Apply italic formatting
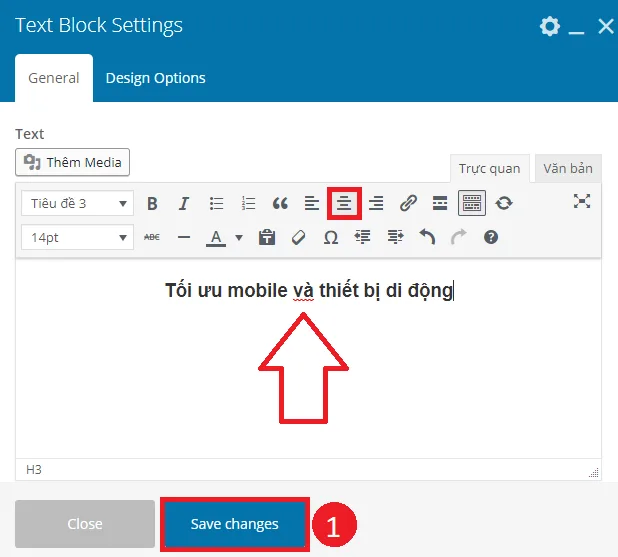 pos(184,203)
